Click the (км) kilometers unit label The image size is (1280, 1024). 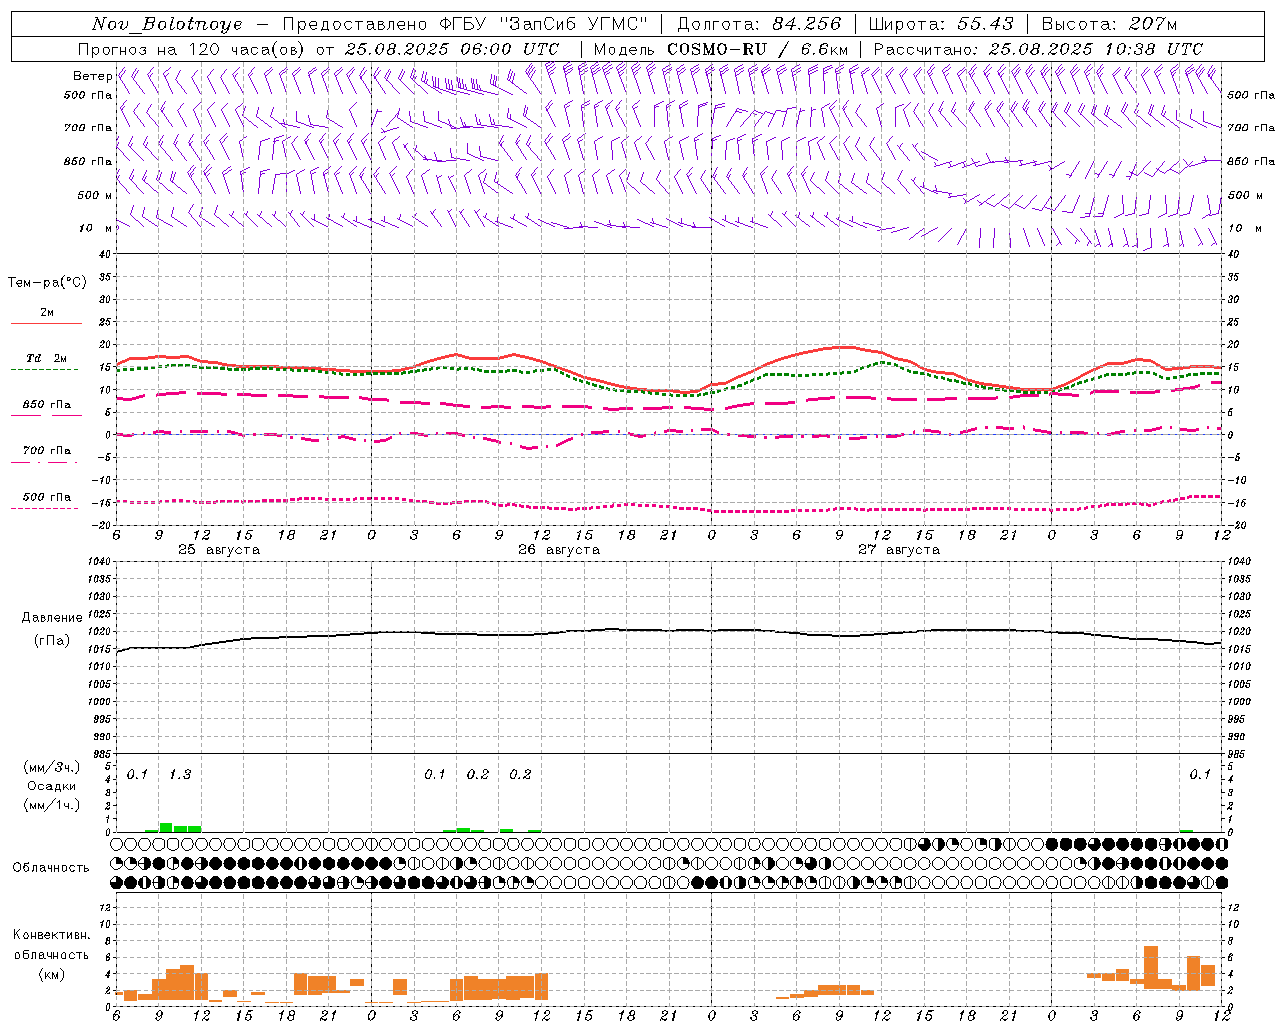pos(52,974)
